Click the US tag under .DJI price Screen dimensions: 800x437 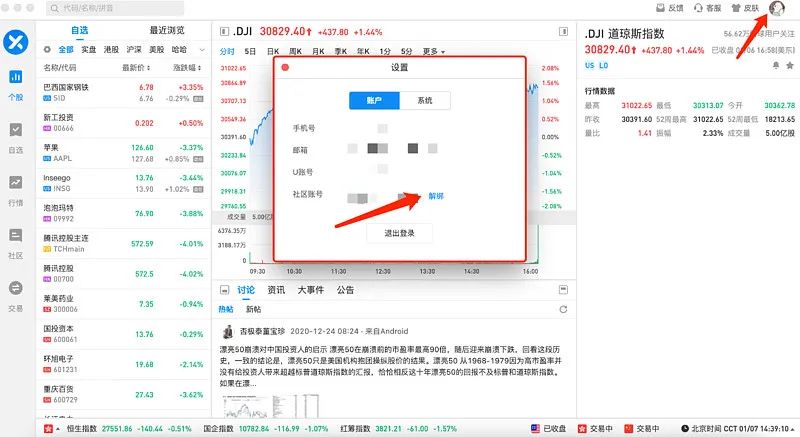click(x=590, y=65)
